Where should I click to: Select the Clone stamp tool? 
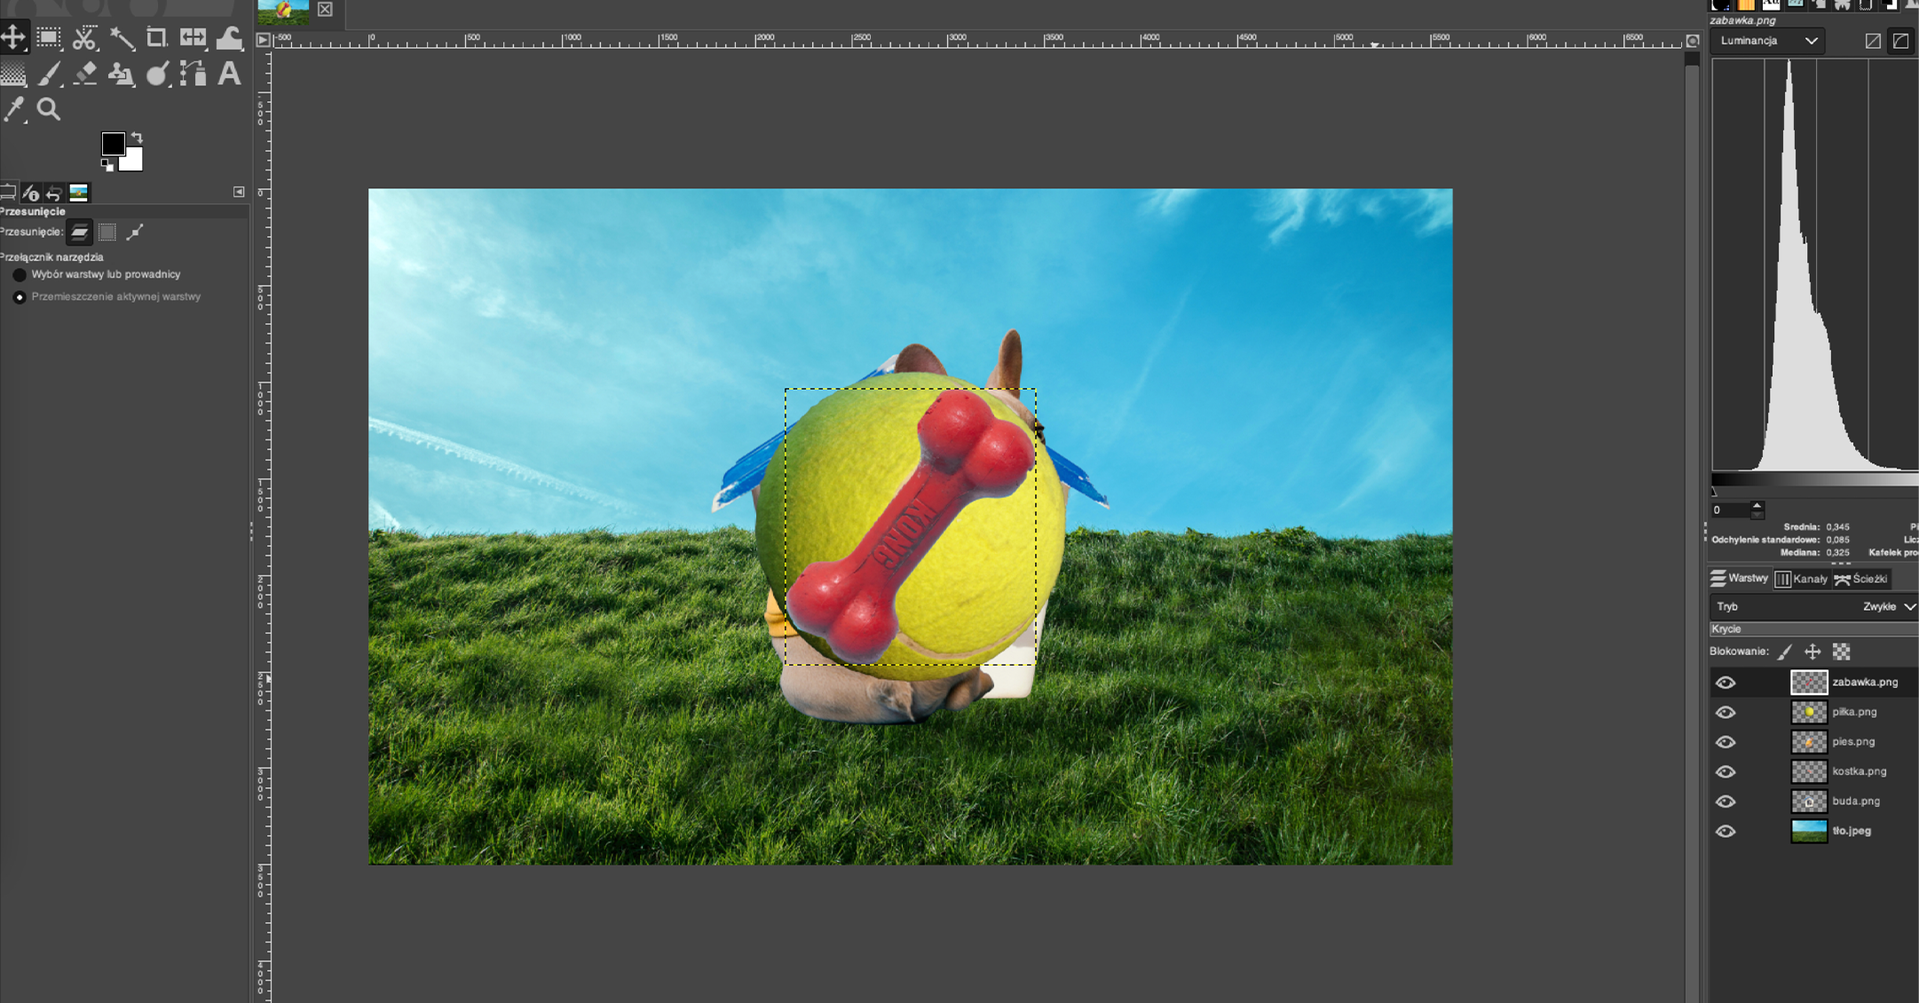click(x=121, y=74)
